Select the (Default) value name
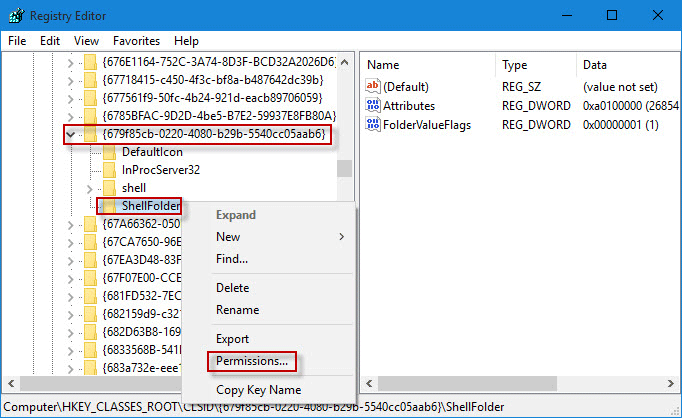Screen dimensions: 682x418 [x=406, y=87]
